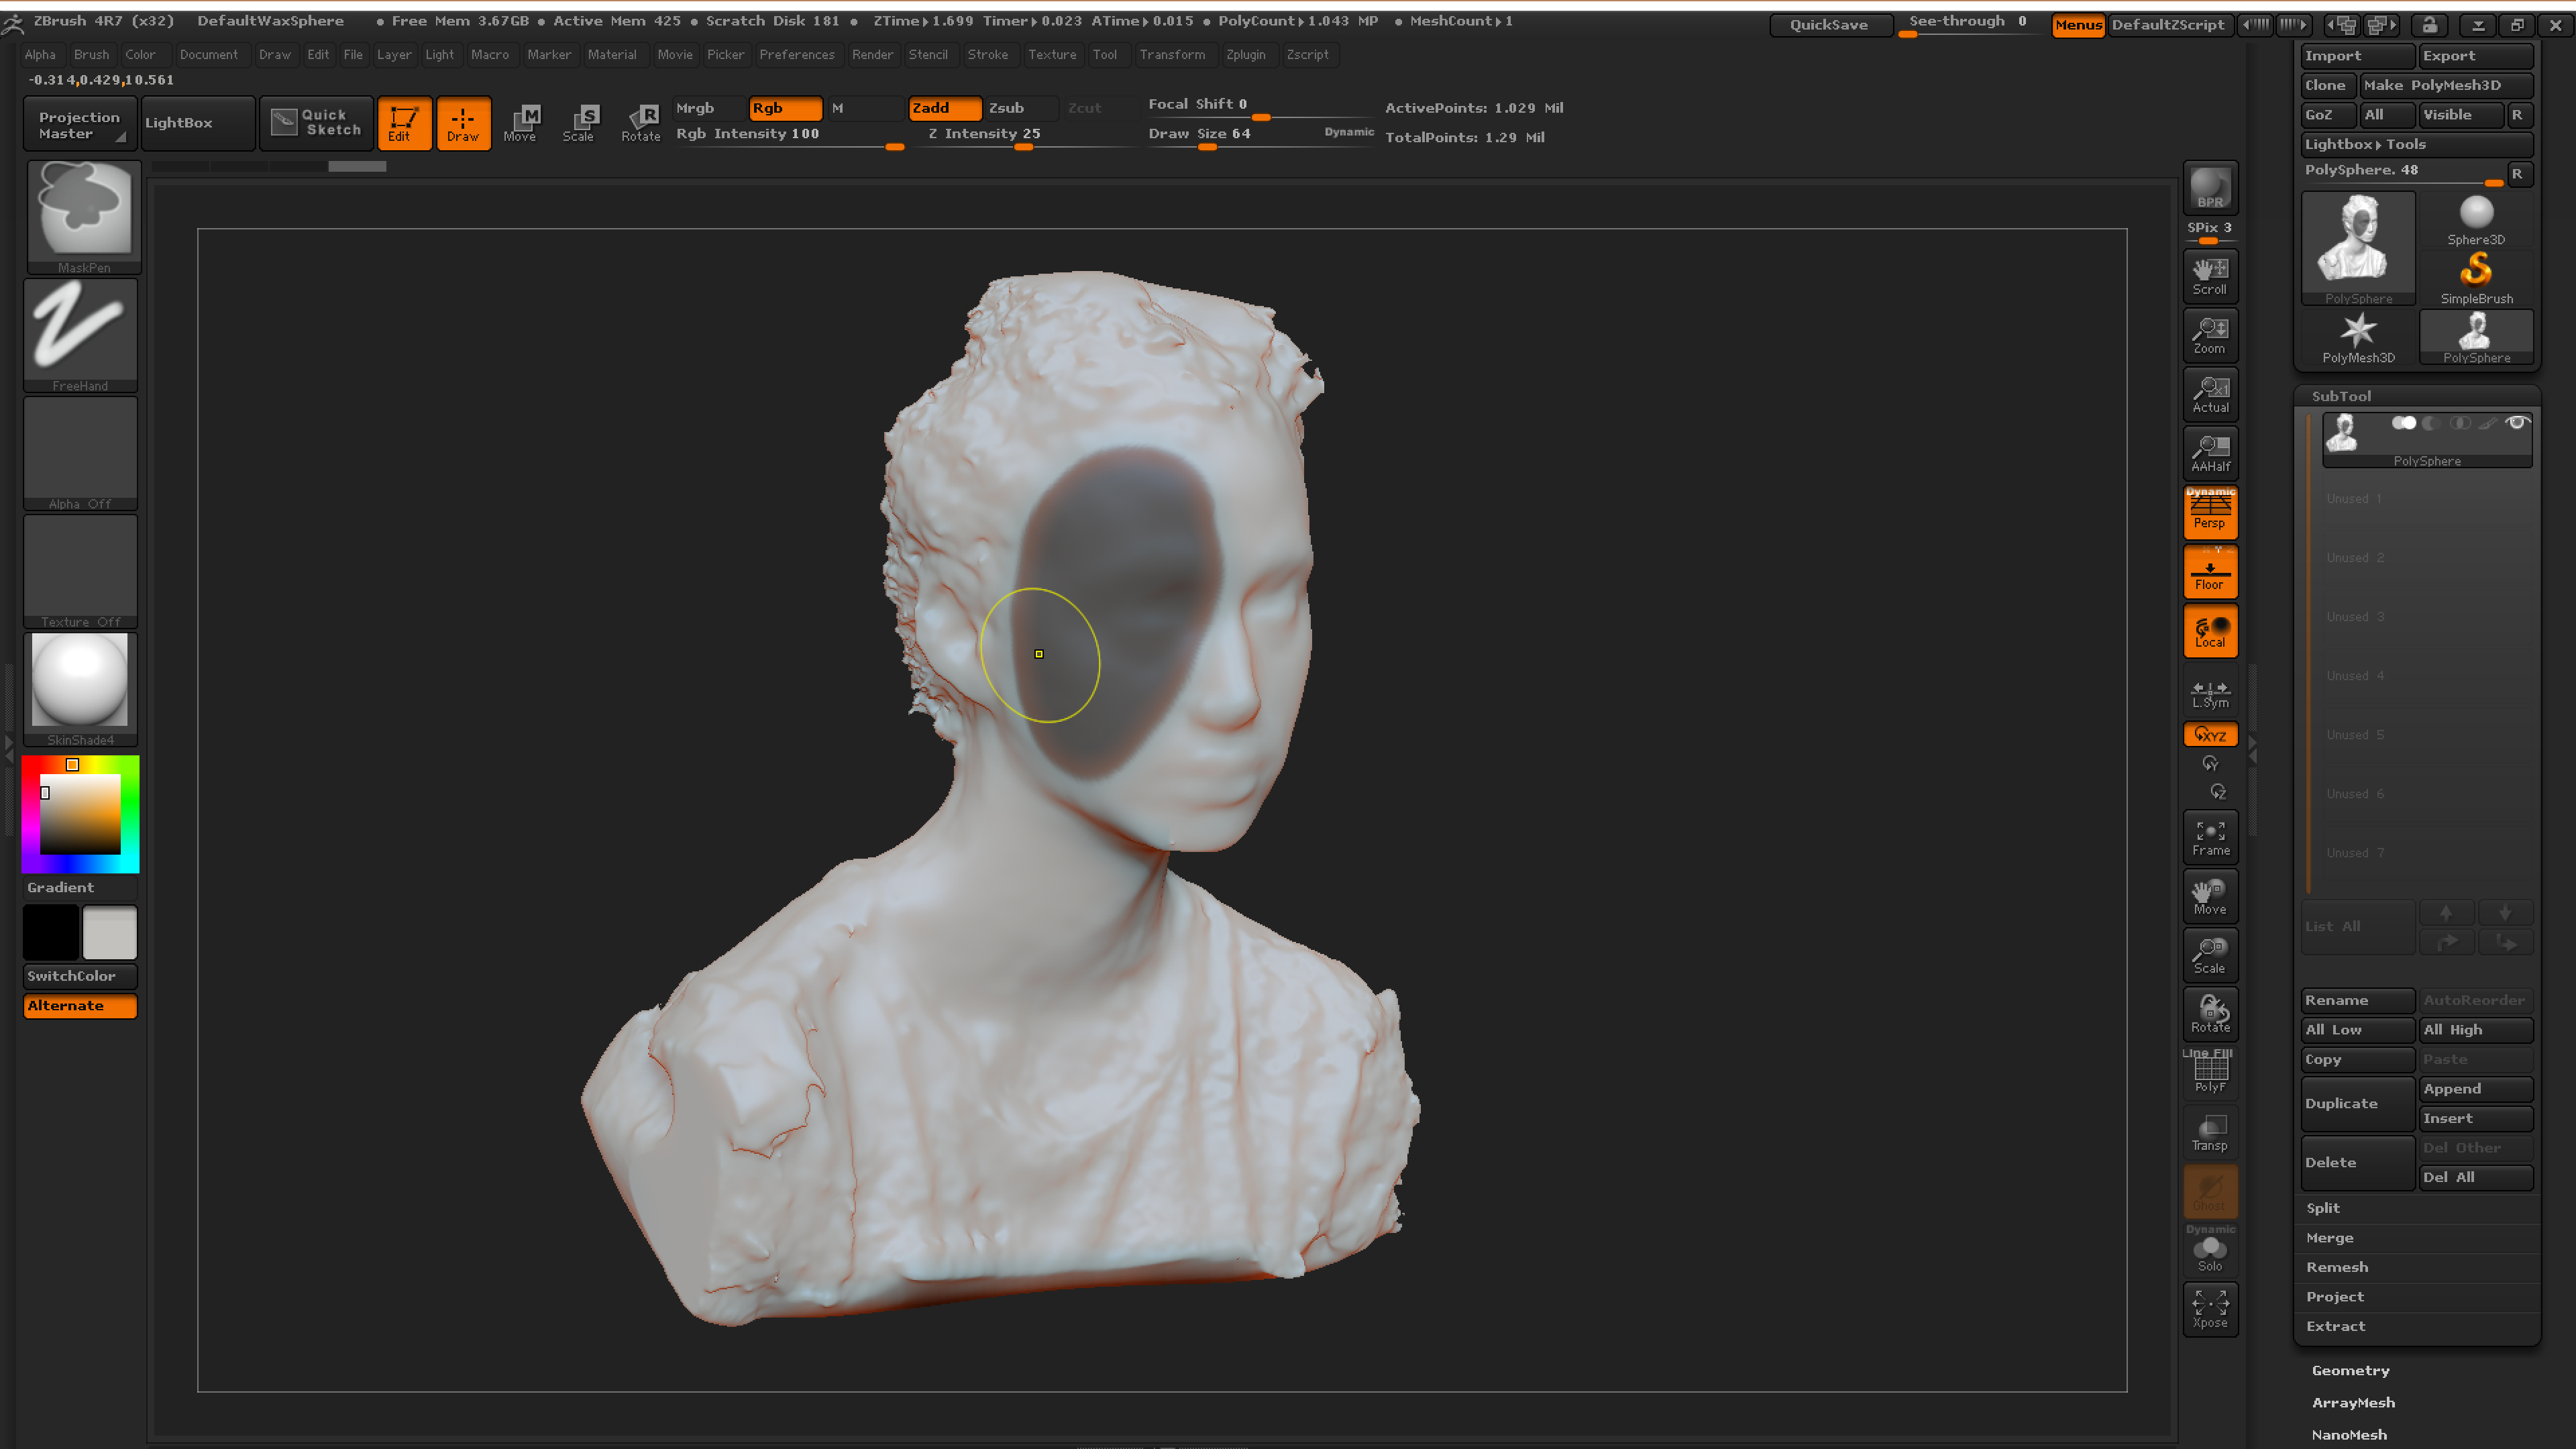This screenshot has width=2576, height=1449.
Task: Click Projection Master button
Action: tap(79, 123)
